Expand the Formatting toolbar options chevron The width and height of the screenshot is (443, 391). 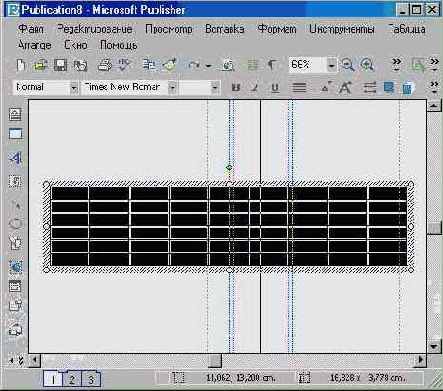pyautogui.click(x=434, y=87)
